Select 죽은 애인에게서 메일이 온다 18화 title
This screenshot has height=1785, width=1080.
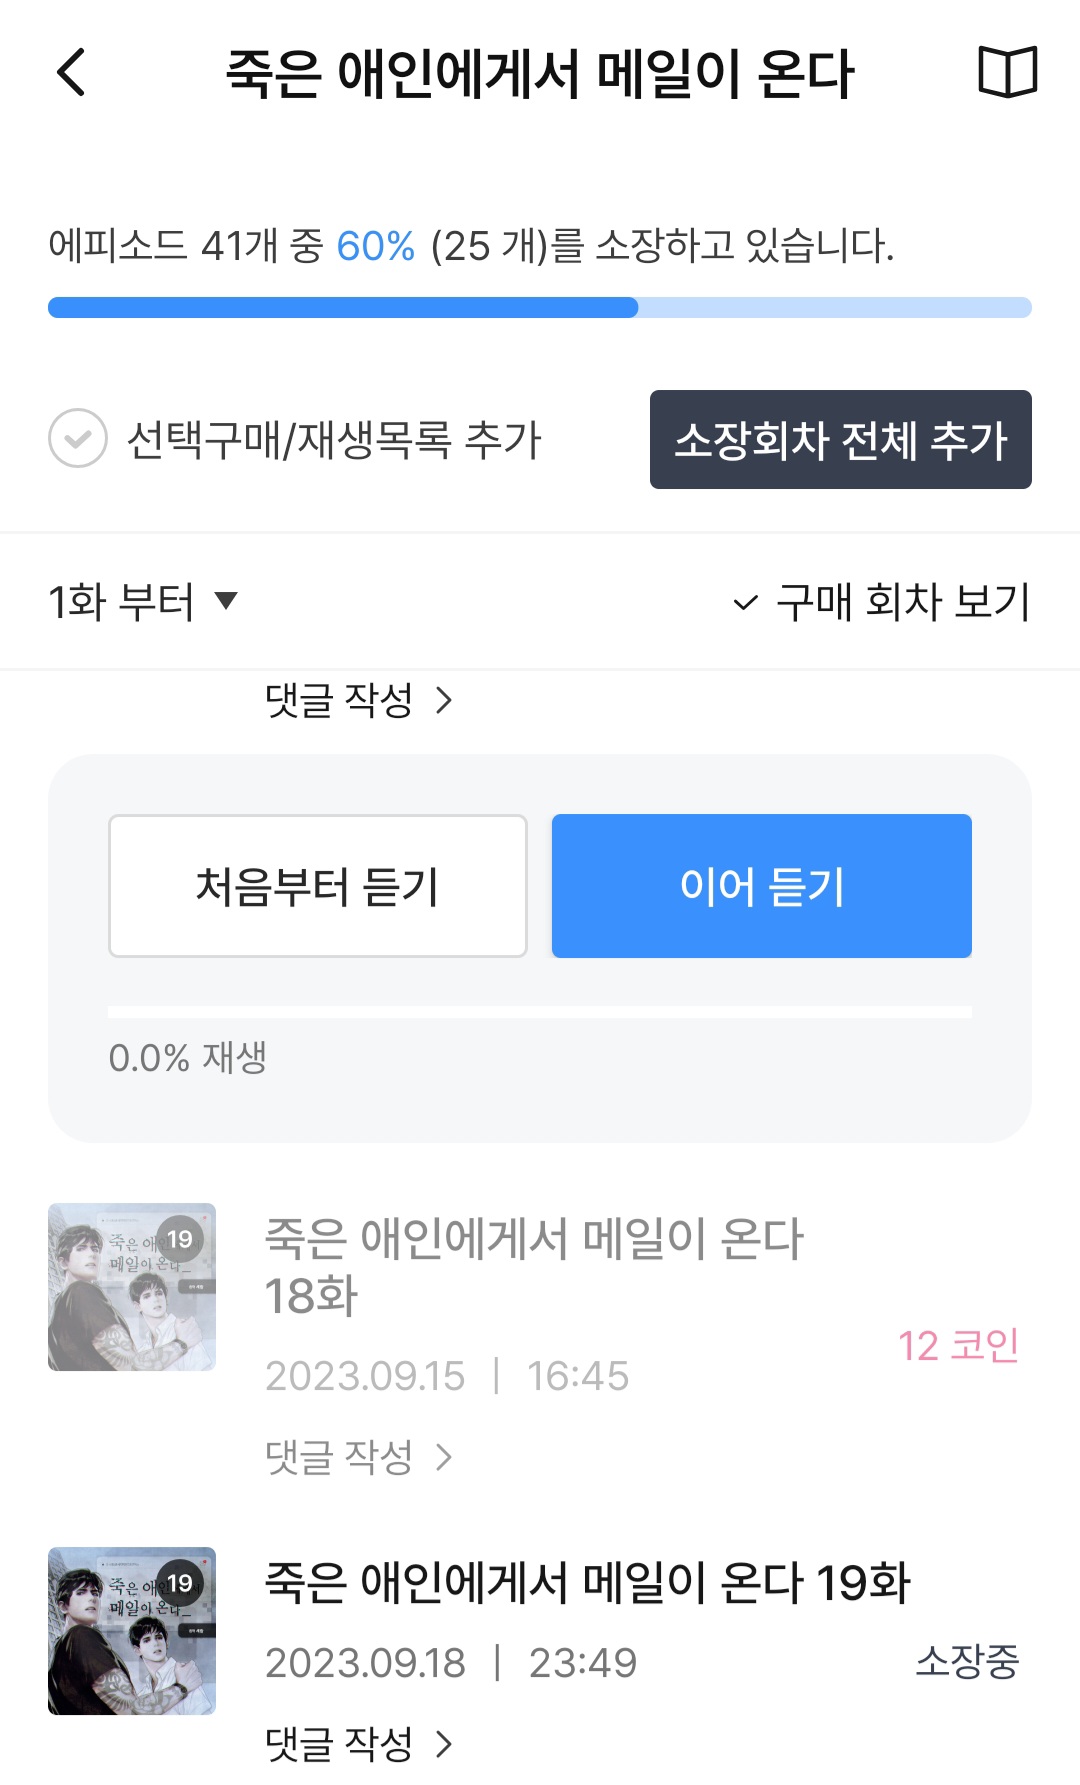(534, 1266)
